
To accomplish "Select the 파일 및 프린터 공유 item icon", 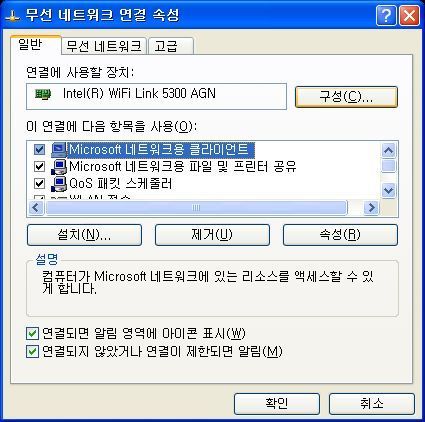I will tap(59, 166).
